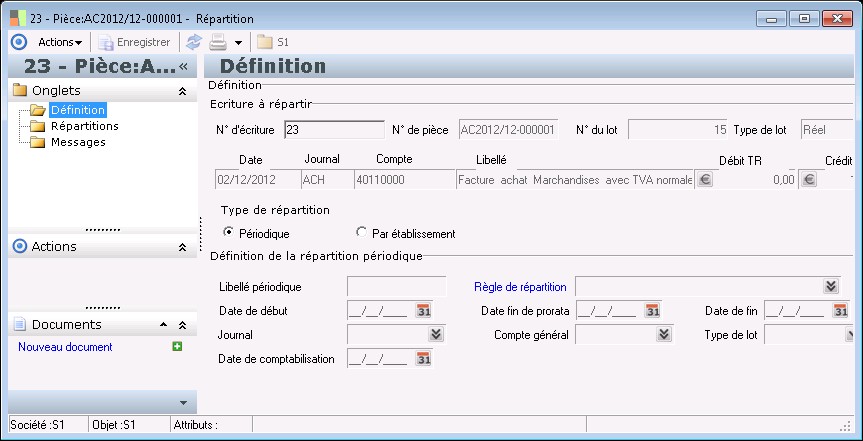The image size is (863, 441).
Task: Click the S1 folder toolbar item
Action: tap(272, 42)
